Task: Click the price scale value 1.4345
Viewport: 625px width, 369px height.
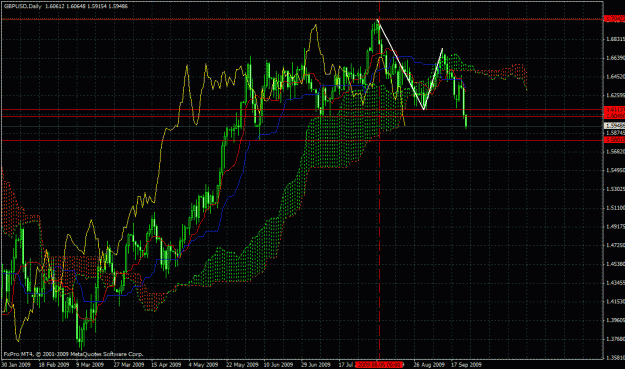Action: 615,283
